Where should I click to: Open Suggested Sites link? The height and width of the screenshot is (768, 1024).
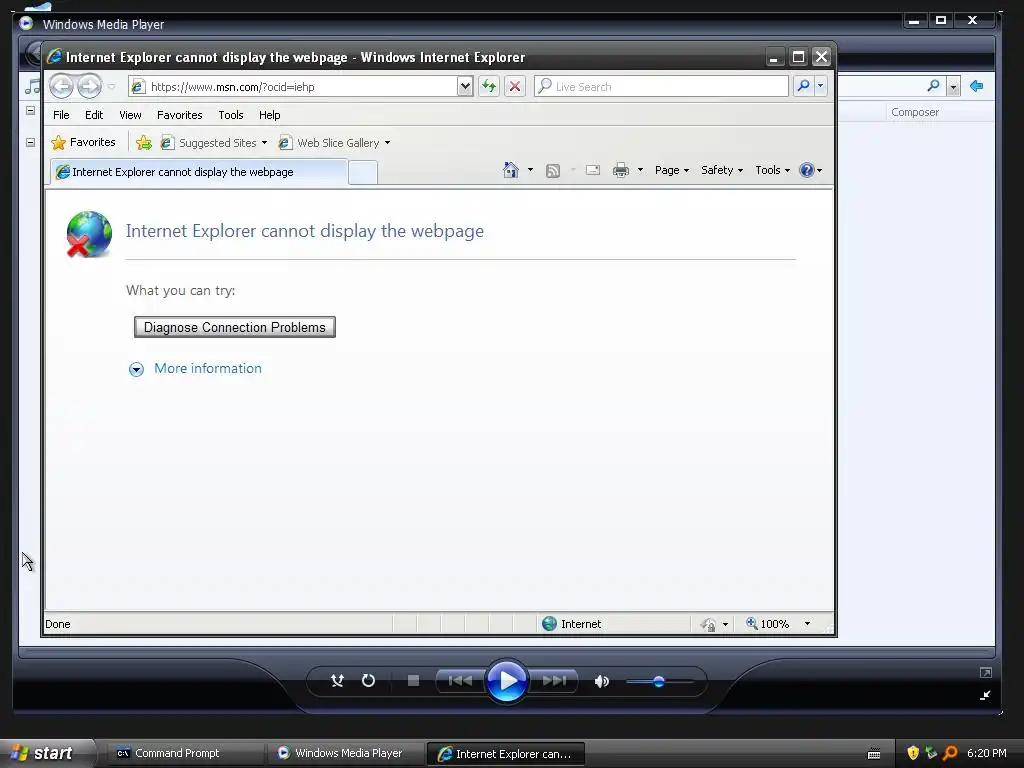(214, 142)
